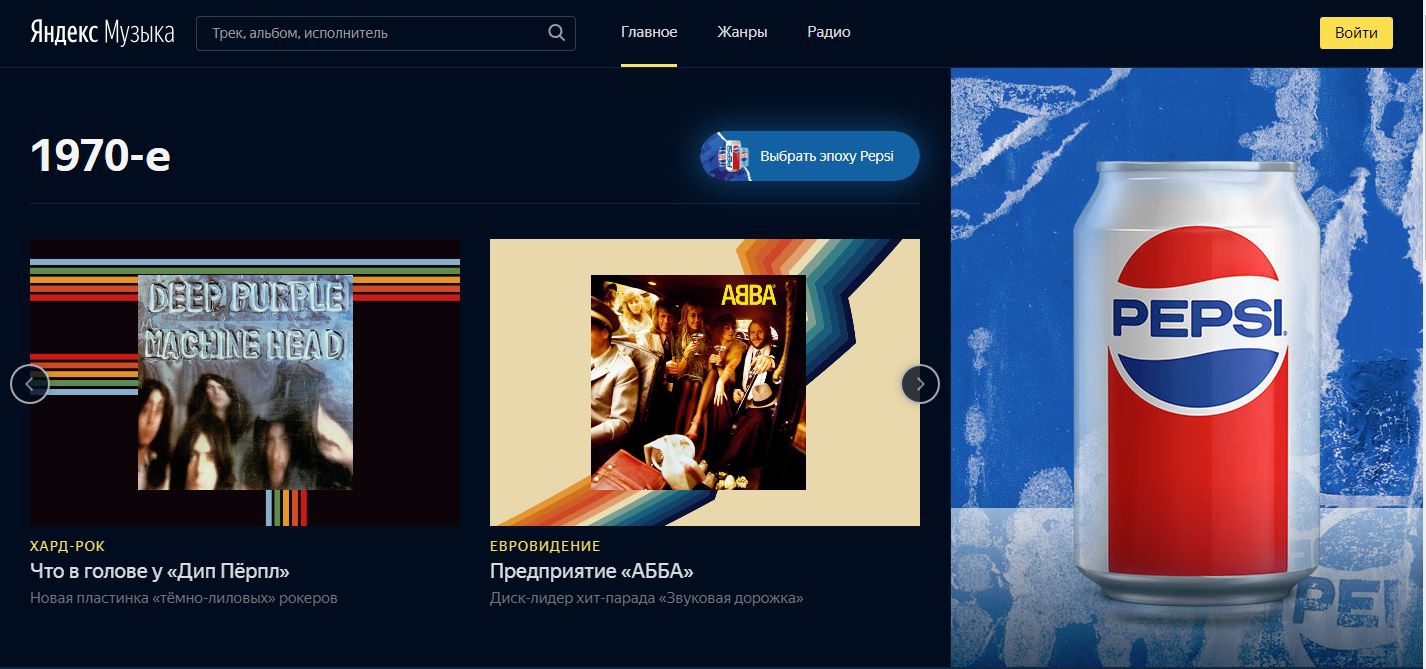Open the Жанры tab

[742, 32]
